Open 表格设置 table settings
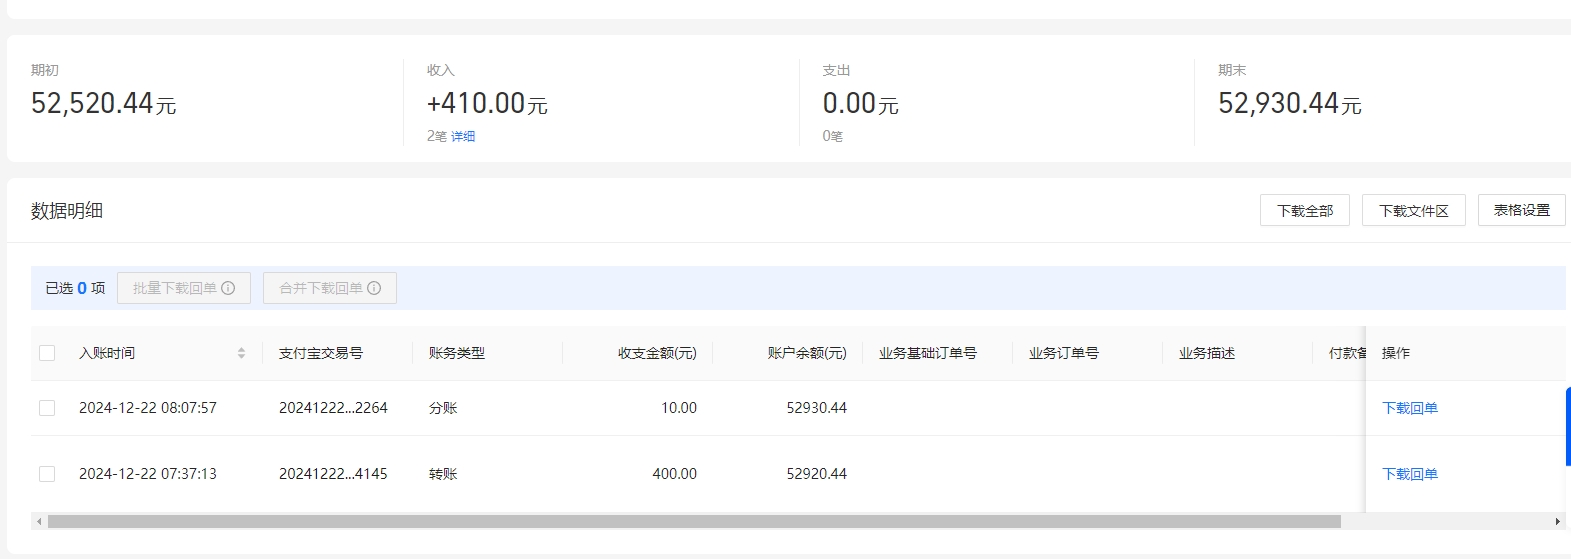This screenshot has height=559, width=1571. coord(1522,210)
